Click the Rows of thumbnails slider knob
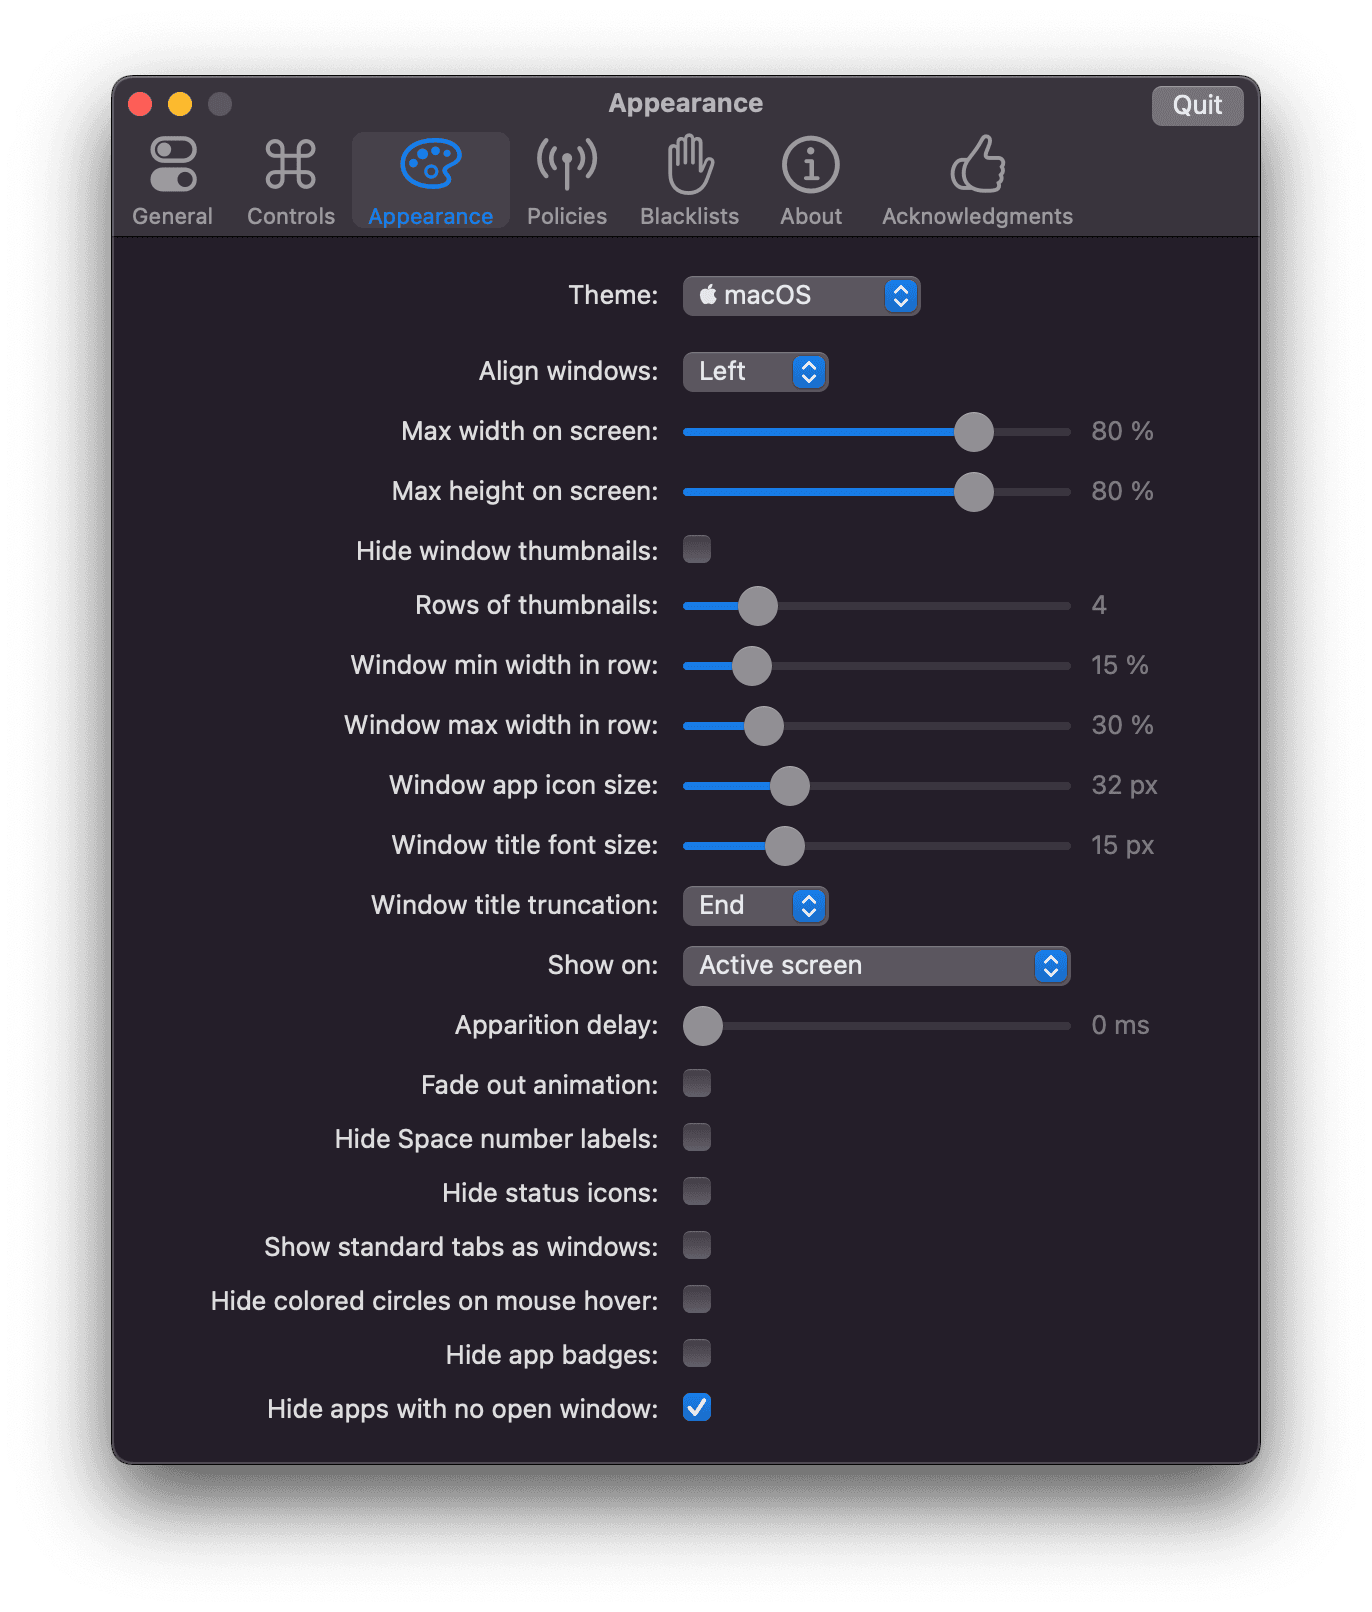The height and width of the screenshot is (1612, 1372). (x=757, y=606)
